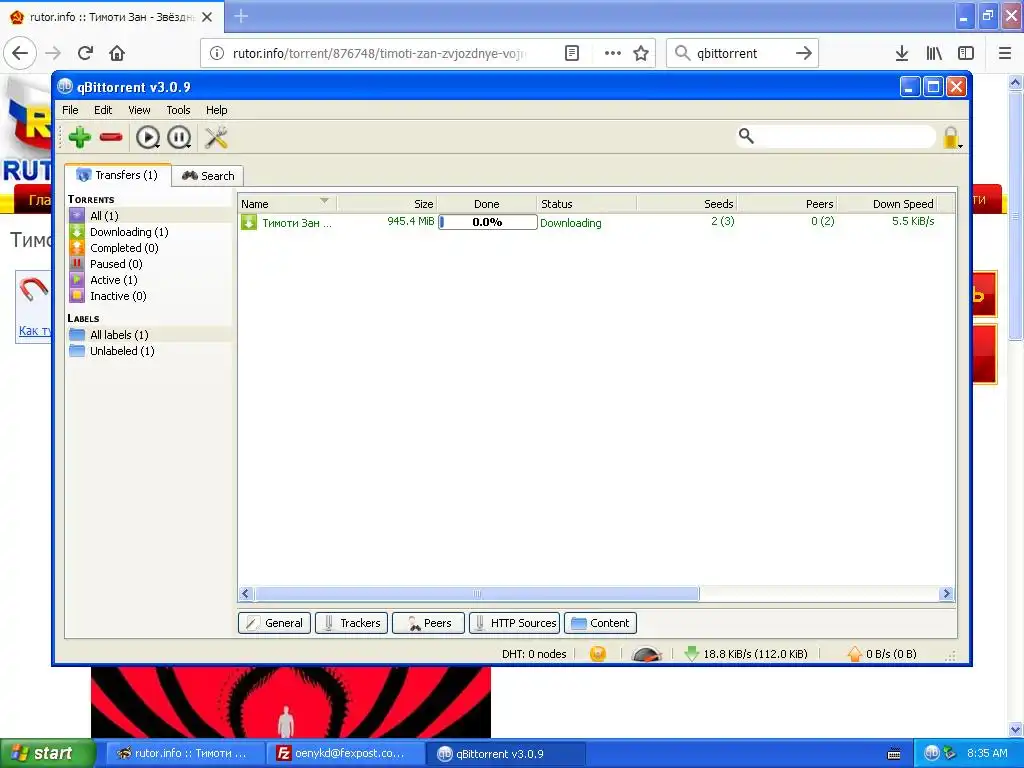Sort by the Down Speed column header
The height and width of the screenshot is (768, 1024).
coord(887,204)
